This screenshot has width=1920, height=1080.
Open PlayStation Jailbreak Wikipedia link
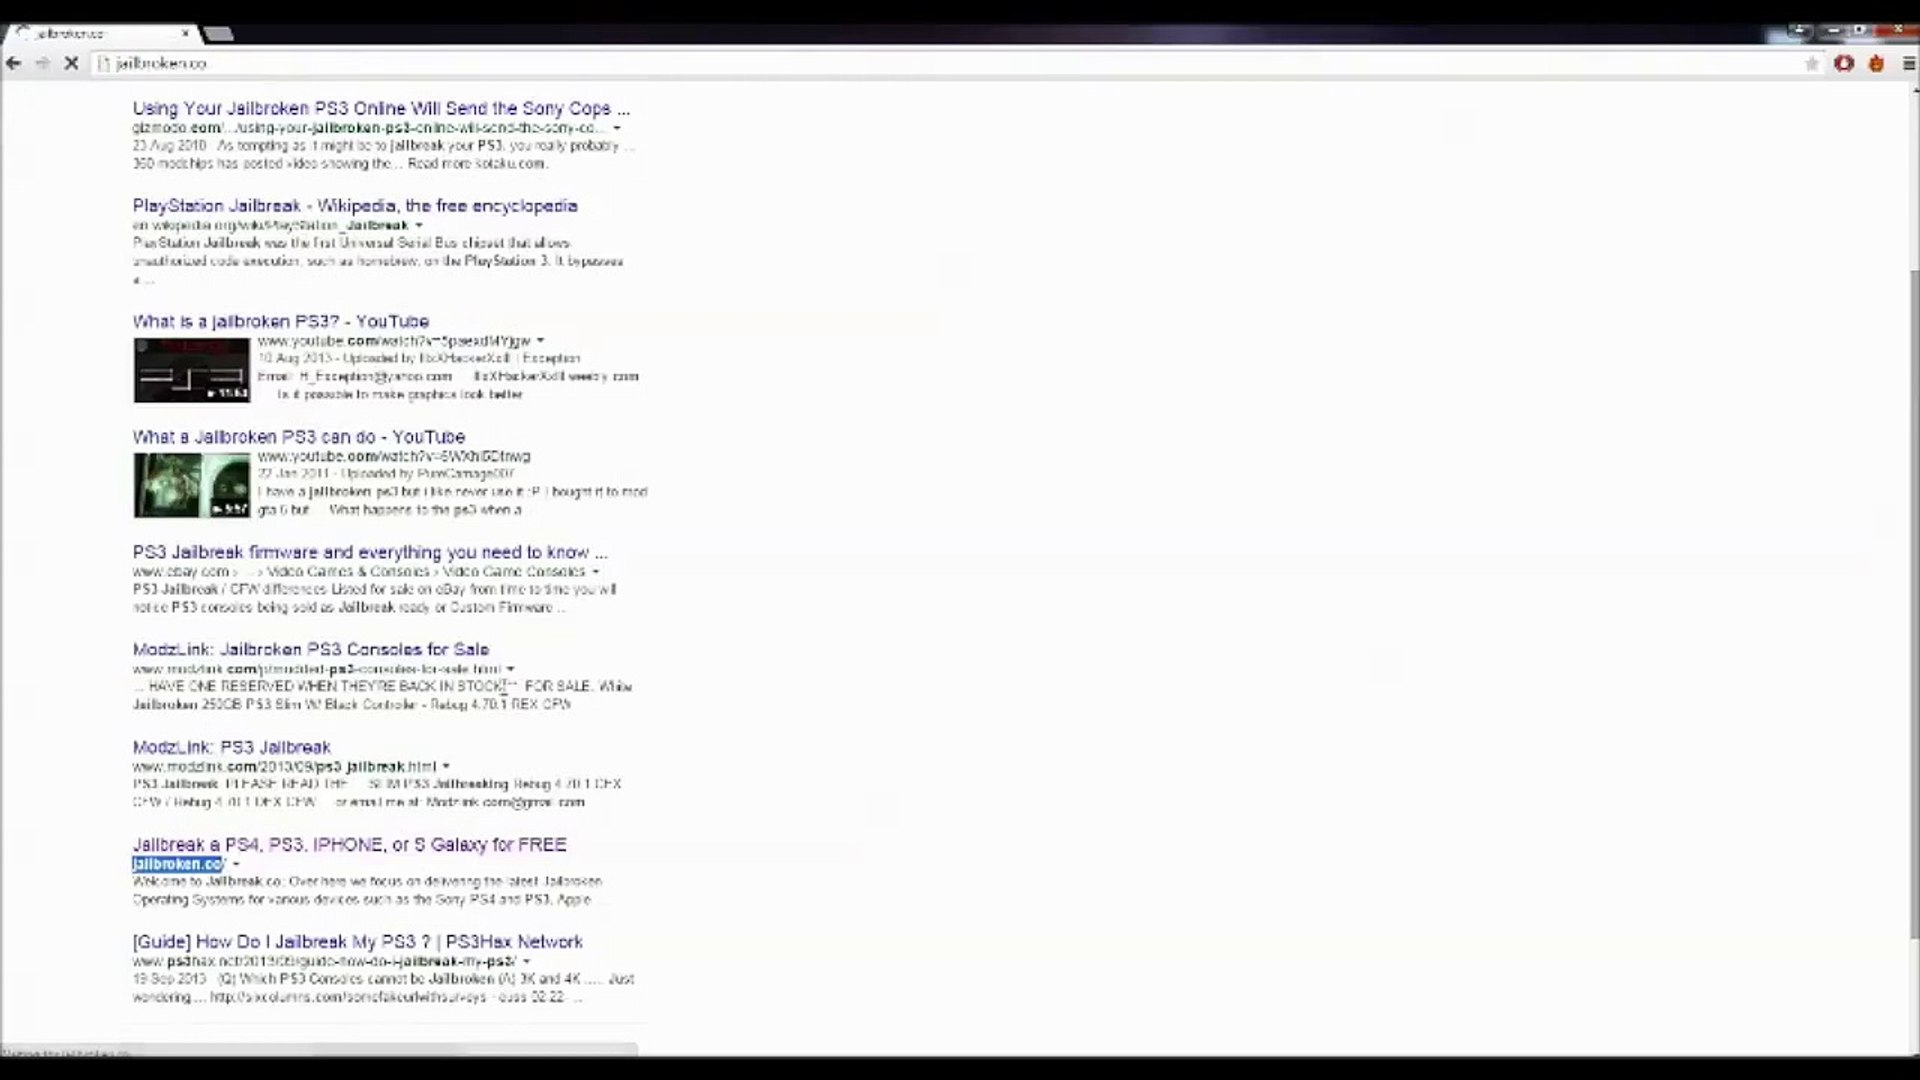(x=355, y=206)
